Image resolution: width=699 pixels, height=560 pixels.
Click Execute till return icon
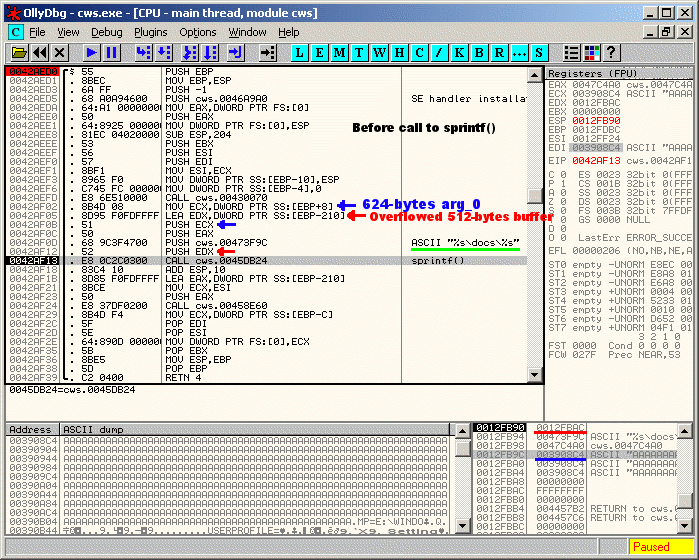235,53
